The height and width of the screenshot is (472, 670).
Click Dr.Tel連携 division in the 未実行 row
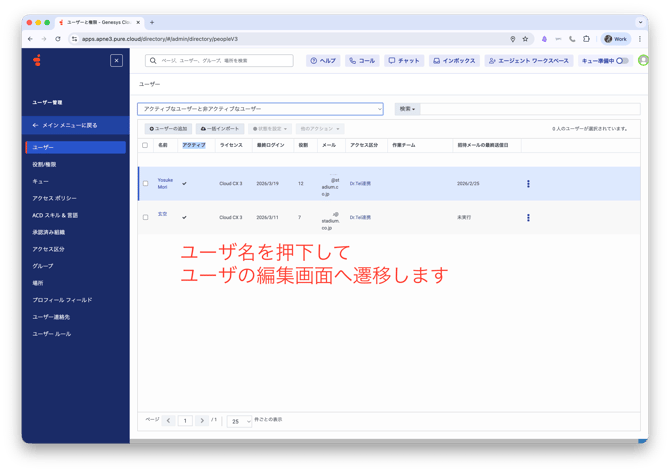360,217
